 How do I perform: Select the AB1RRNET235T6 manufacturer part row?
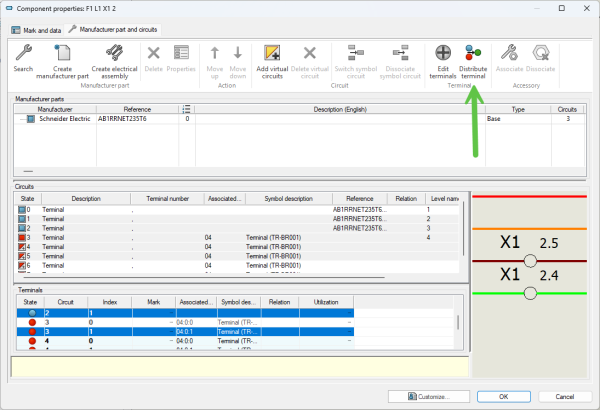pyautogui.click(x=124, y=119)
